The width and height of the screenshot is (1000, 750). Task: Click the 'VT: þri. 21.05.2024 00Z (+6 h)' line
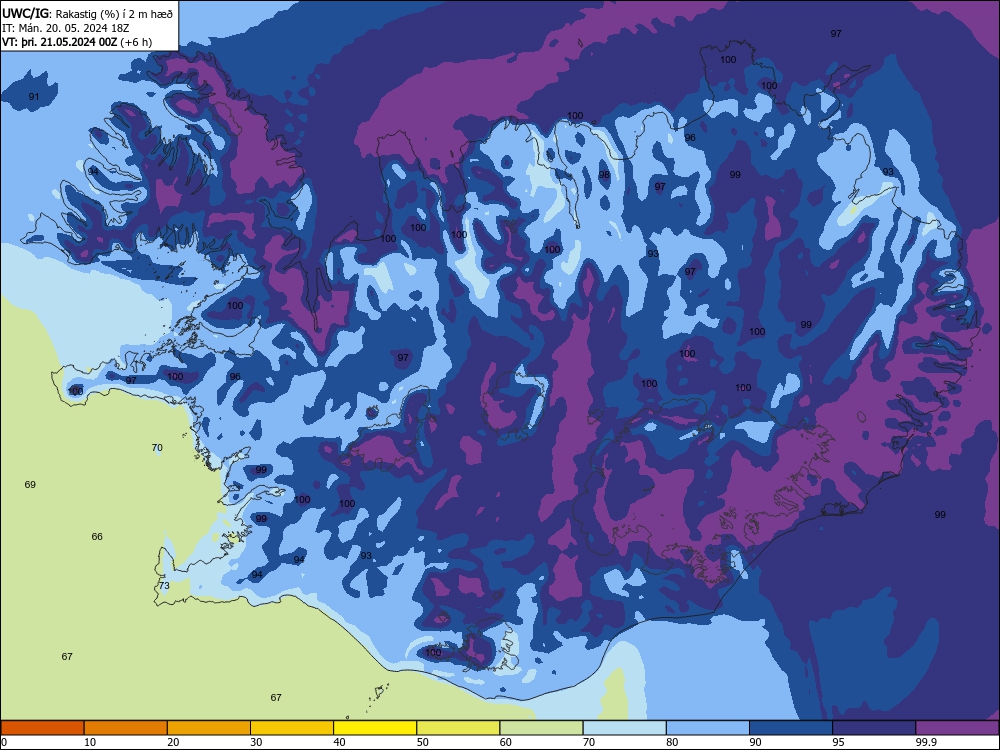(77, 42)
